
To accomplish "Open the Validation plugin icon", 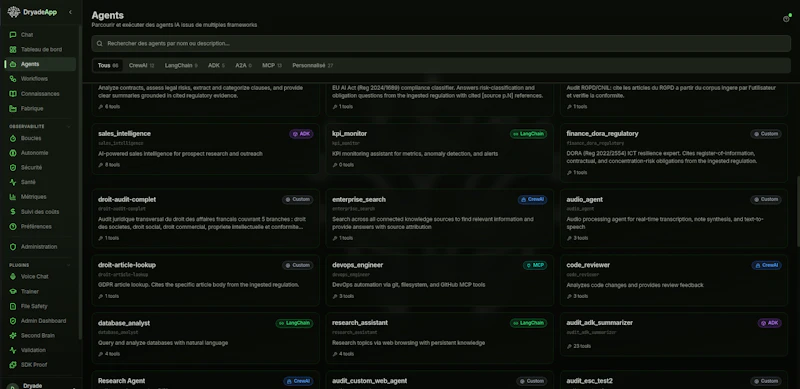I will click(13, 350).
